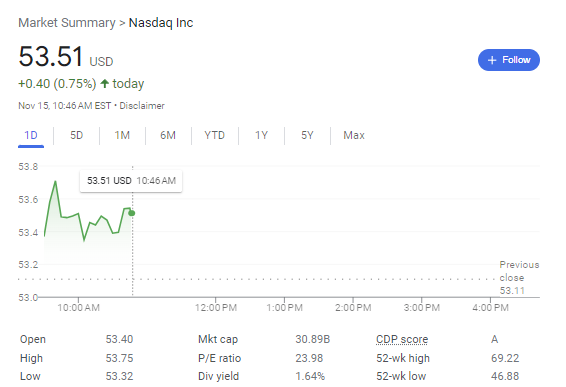Click the CDP score label

[402, 339]
